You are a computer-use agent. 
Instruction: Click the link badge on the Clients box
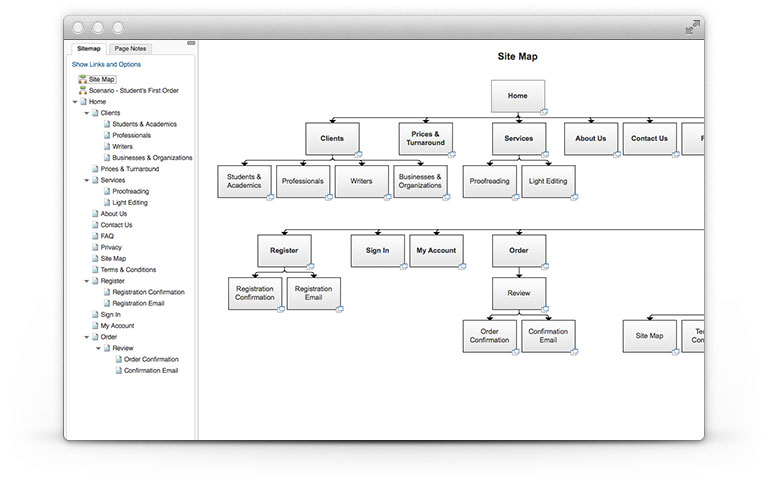coord(359,154)
